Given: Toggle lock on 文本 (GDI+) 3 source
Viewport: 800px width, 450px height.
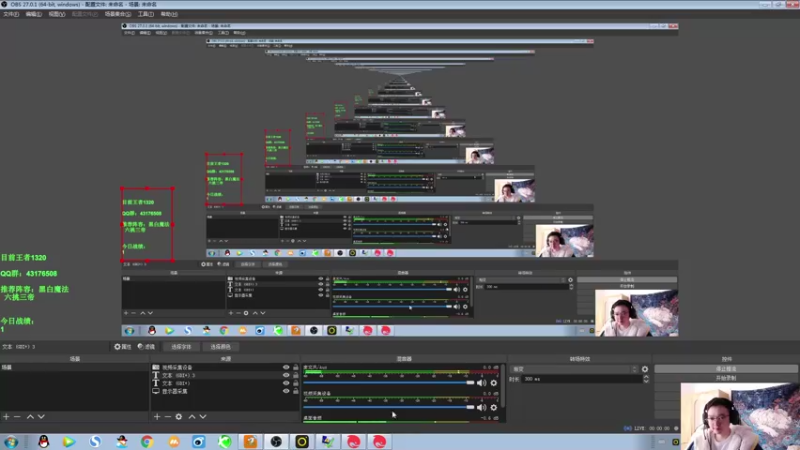Looking at the screenshot, I should point(295,376).
